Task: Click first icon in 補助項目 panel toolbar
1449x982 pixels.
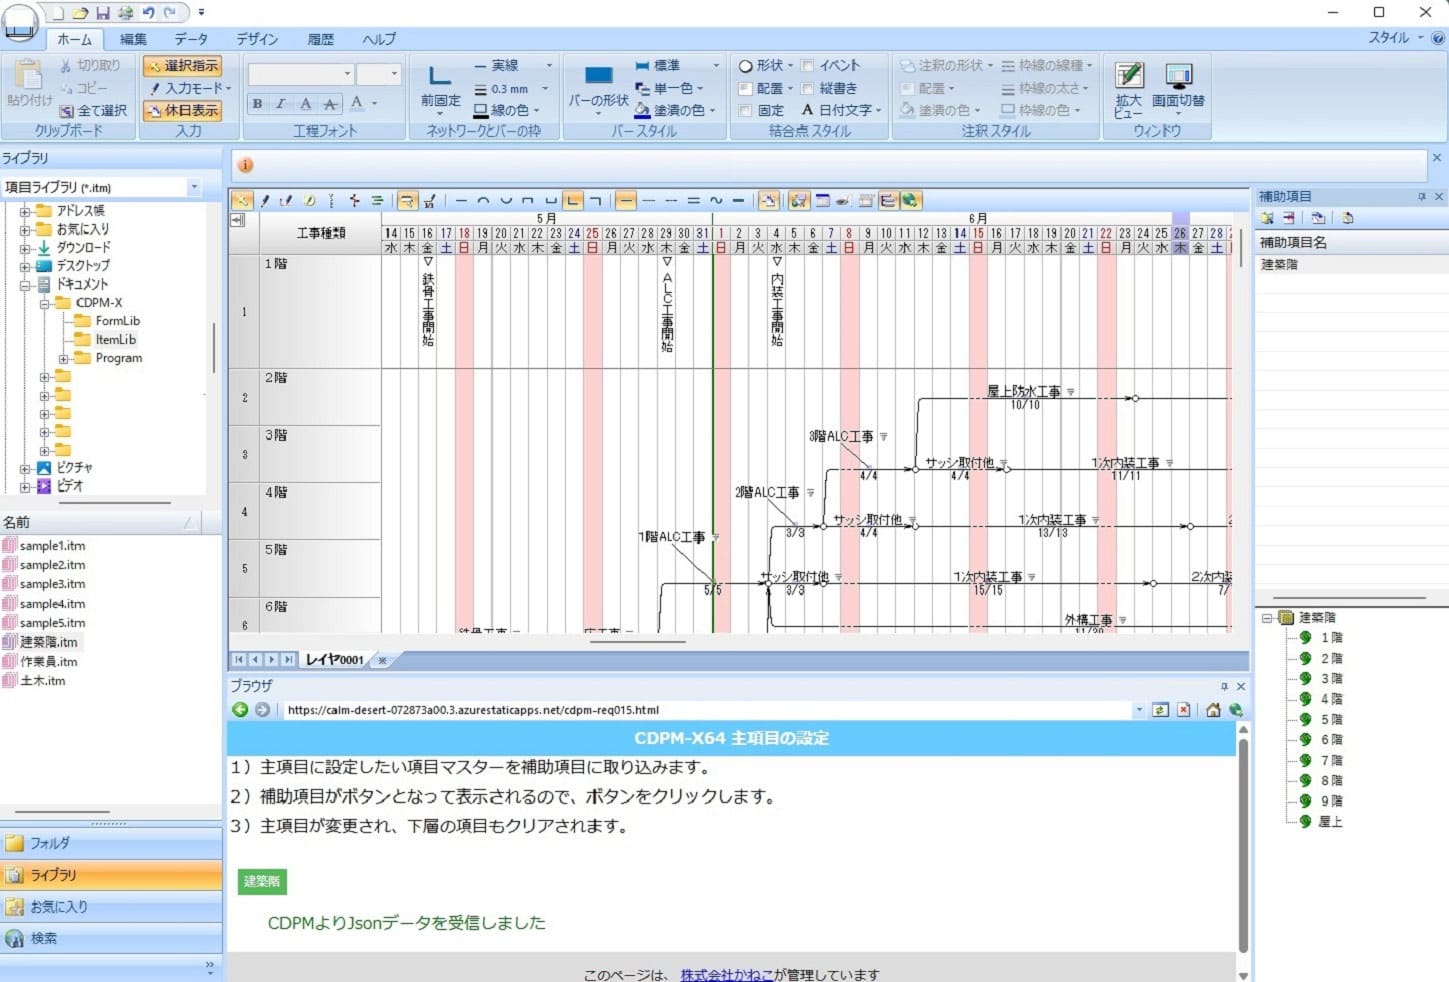Action: click(1267, 218)
